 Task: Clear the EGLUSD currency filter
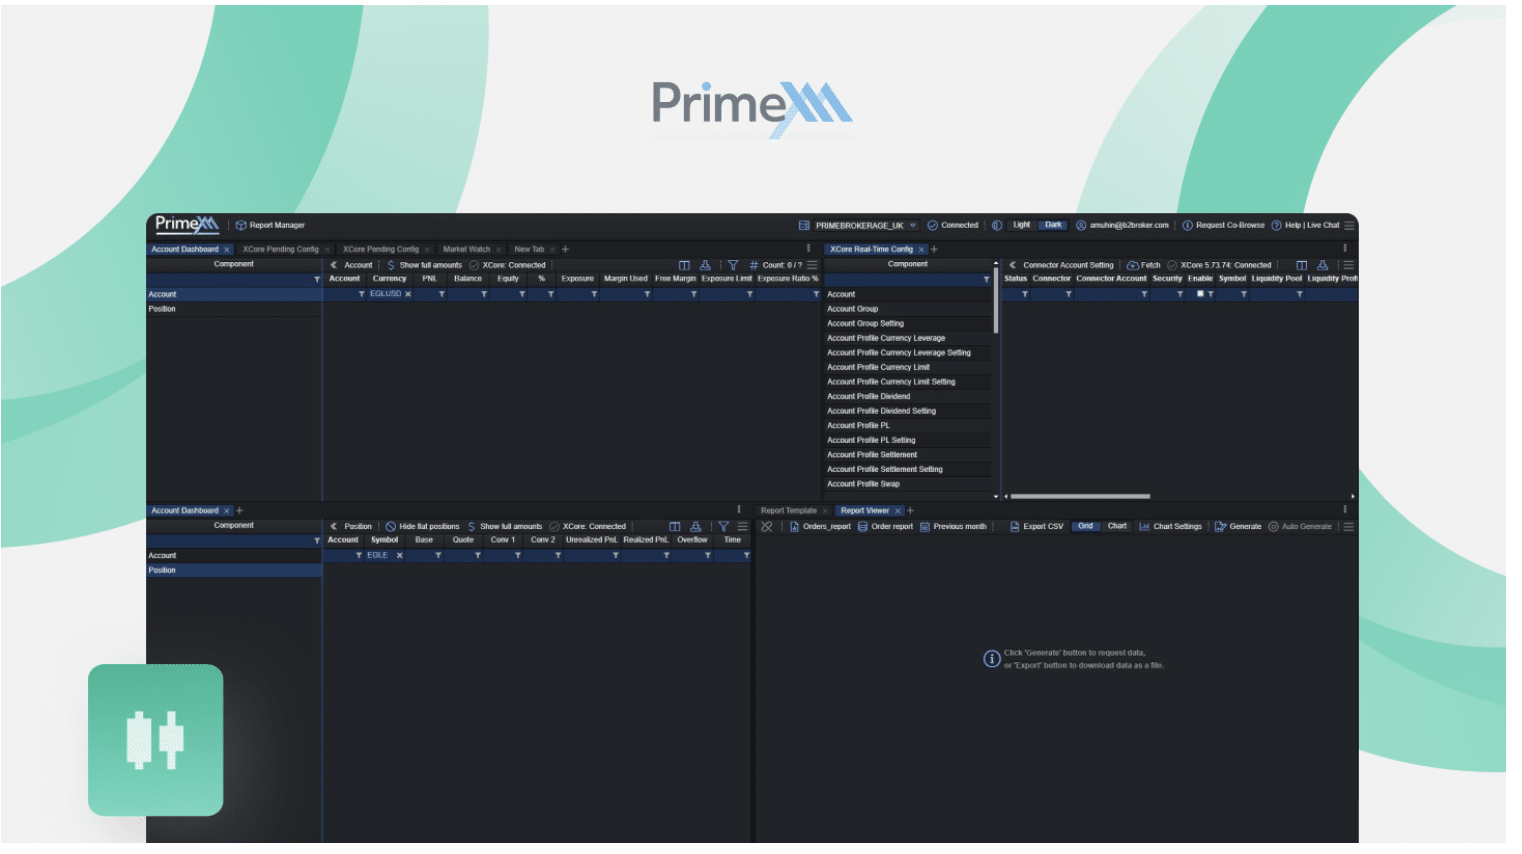point(408,294)
